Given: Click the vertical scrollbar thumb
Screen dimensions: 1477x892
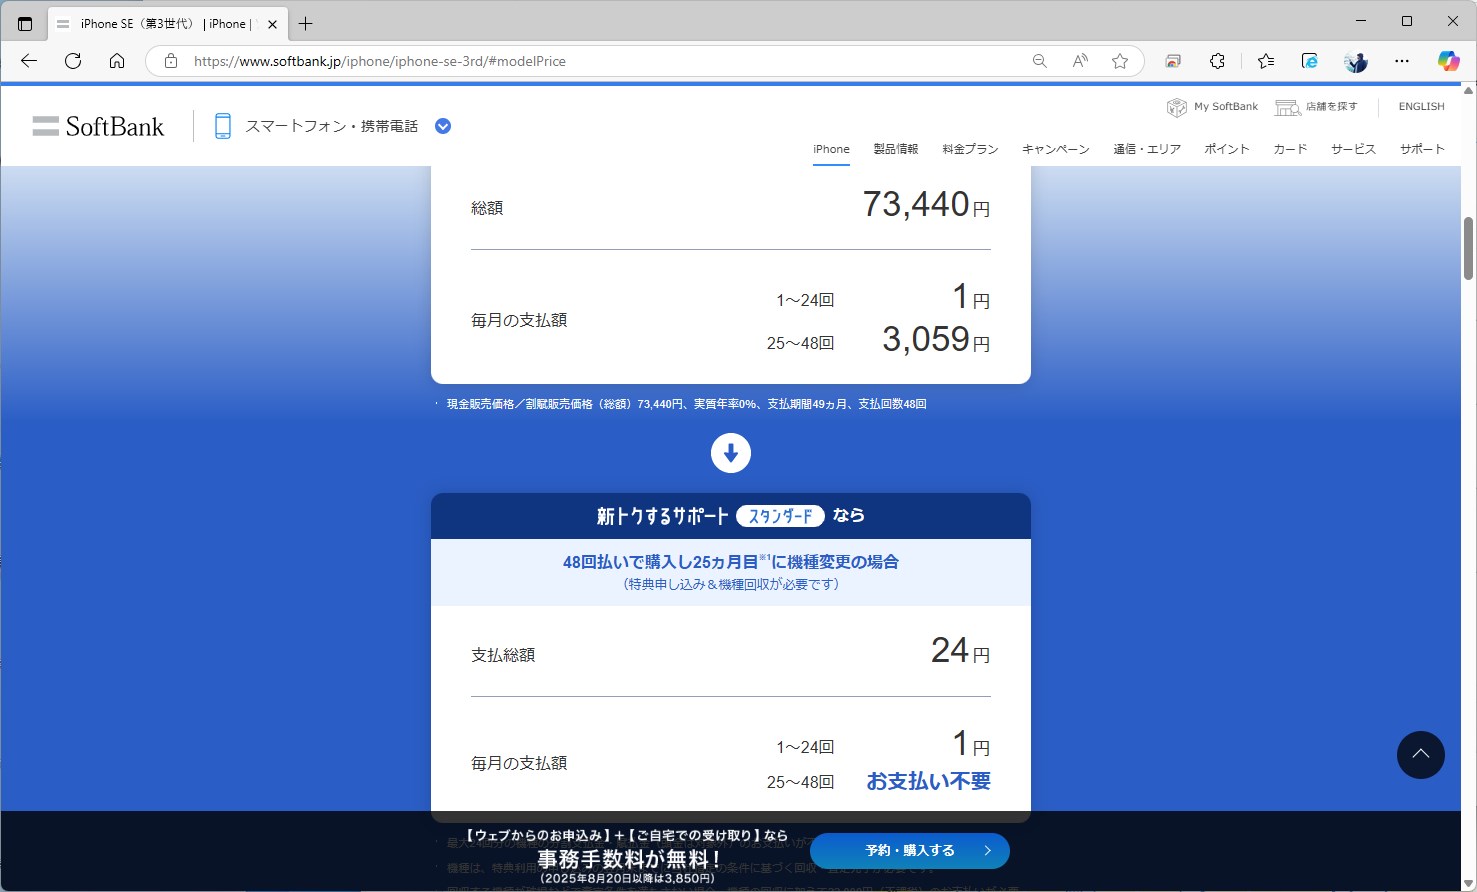Looking at the screenshot, I should [x=1468, y=248].
